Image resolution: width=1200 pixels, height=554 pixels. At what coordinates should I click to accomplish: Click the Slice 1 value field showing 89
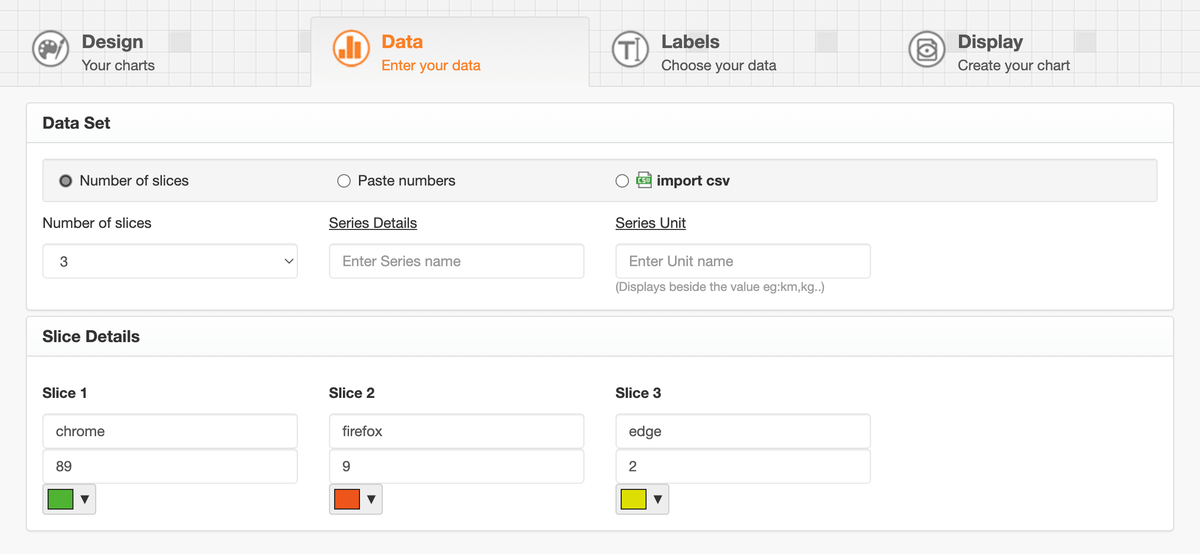(x=170, y=466)
